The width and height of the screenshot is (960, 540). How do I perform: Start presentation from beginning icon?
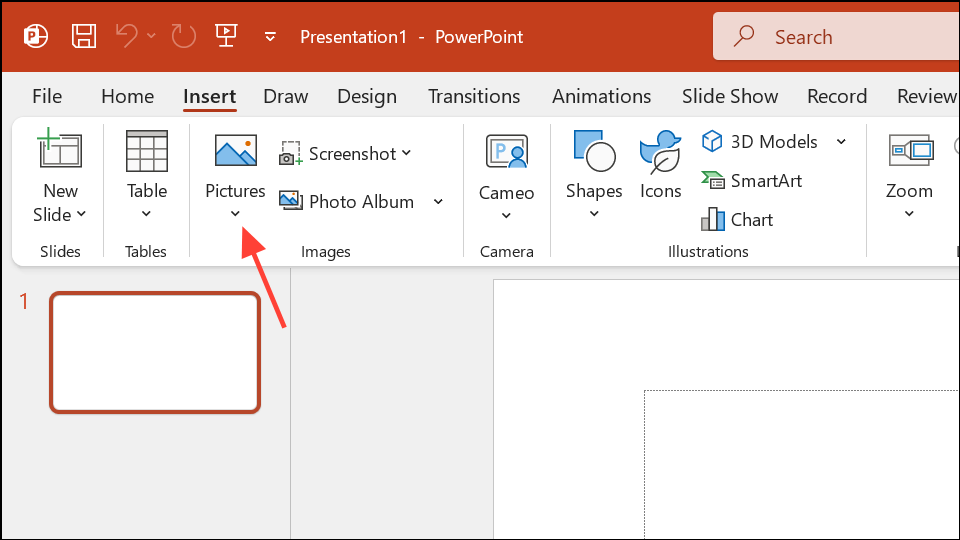coord(226,36)
